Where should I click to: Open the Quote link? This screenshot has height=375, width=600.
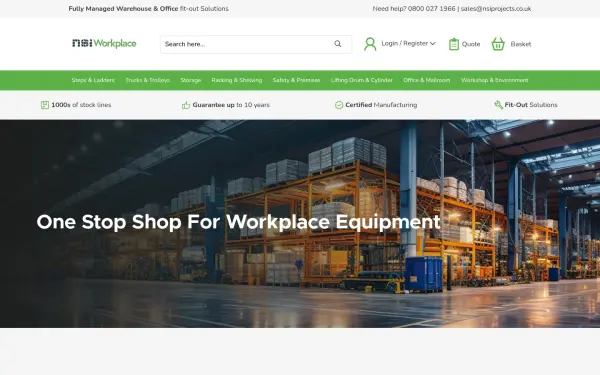tap(471, 44)
